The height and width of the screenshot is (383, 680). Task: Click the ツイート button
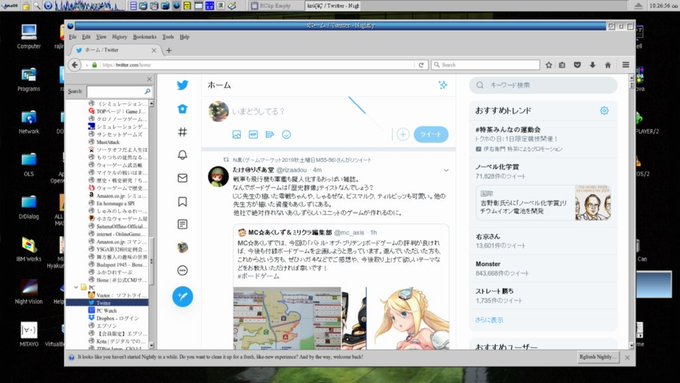point(431,134)
